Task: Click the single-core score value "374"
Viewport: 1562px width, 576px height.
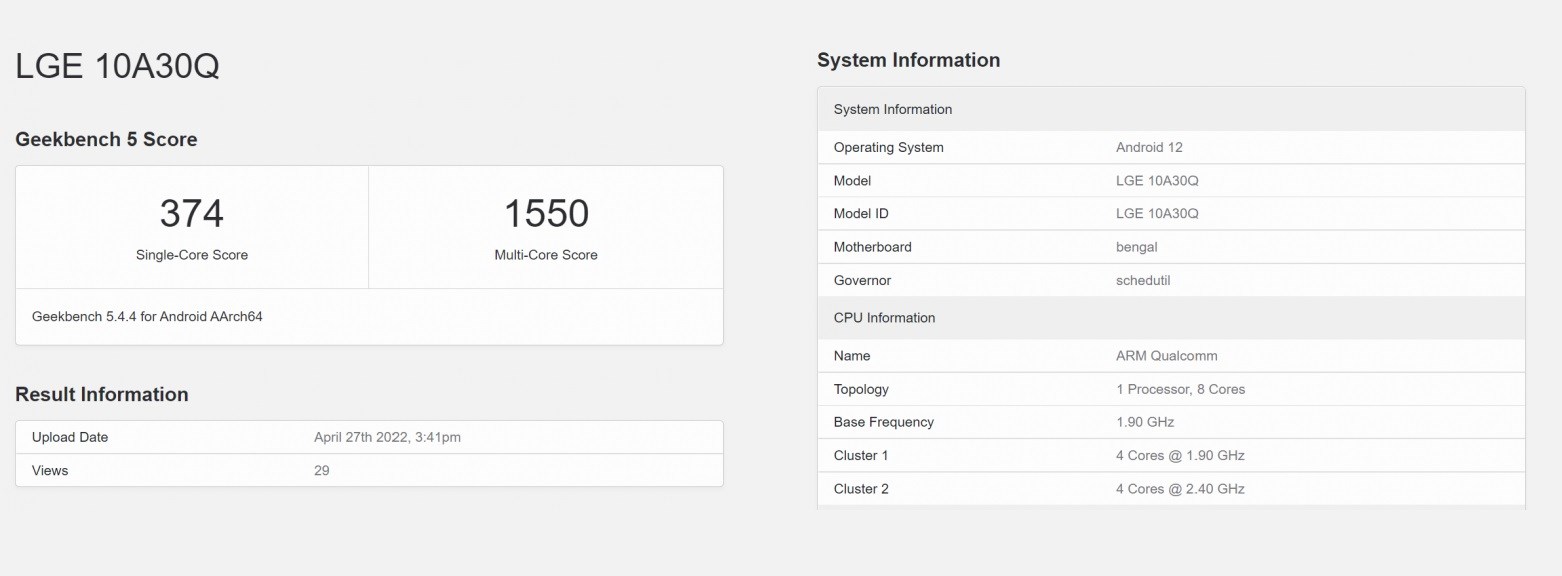Action: [192, 213]
